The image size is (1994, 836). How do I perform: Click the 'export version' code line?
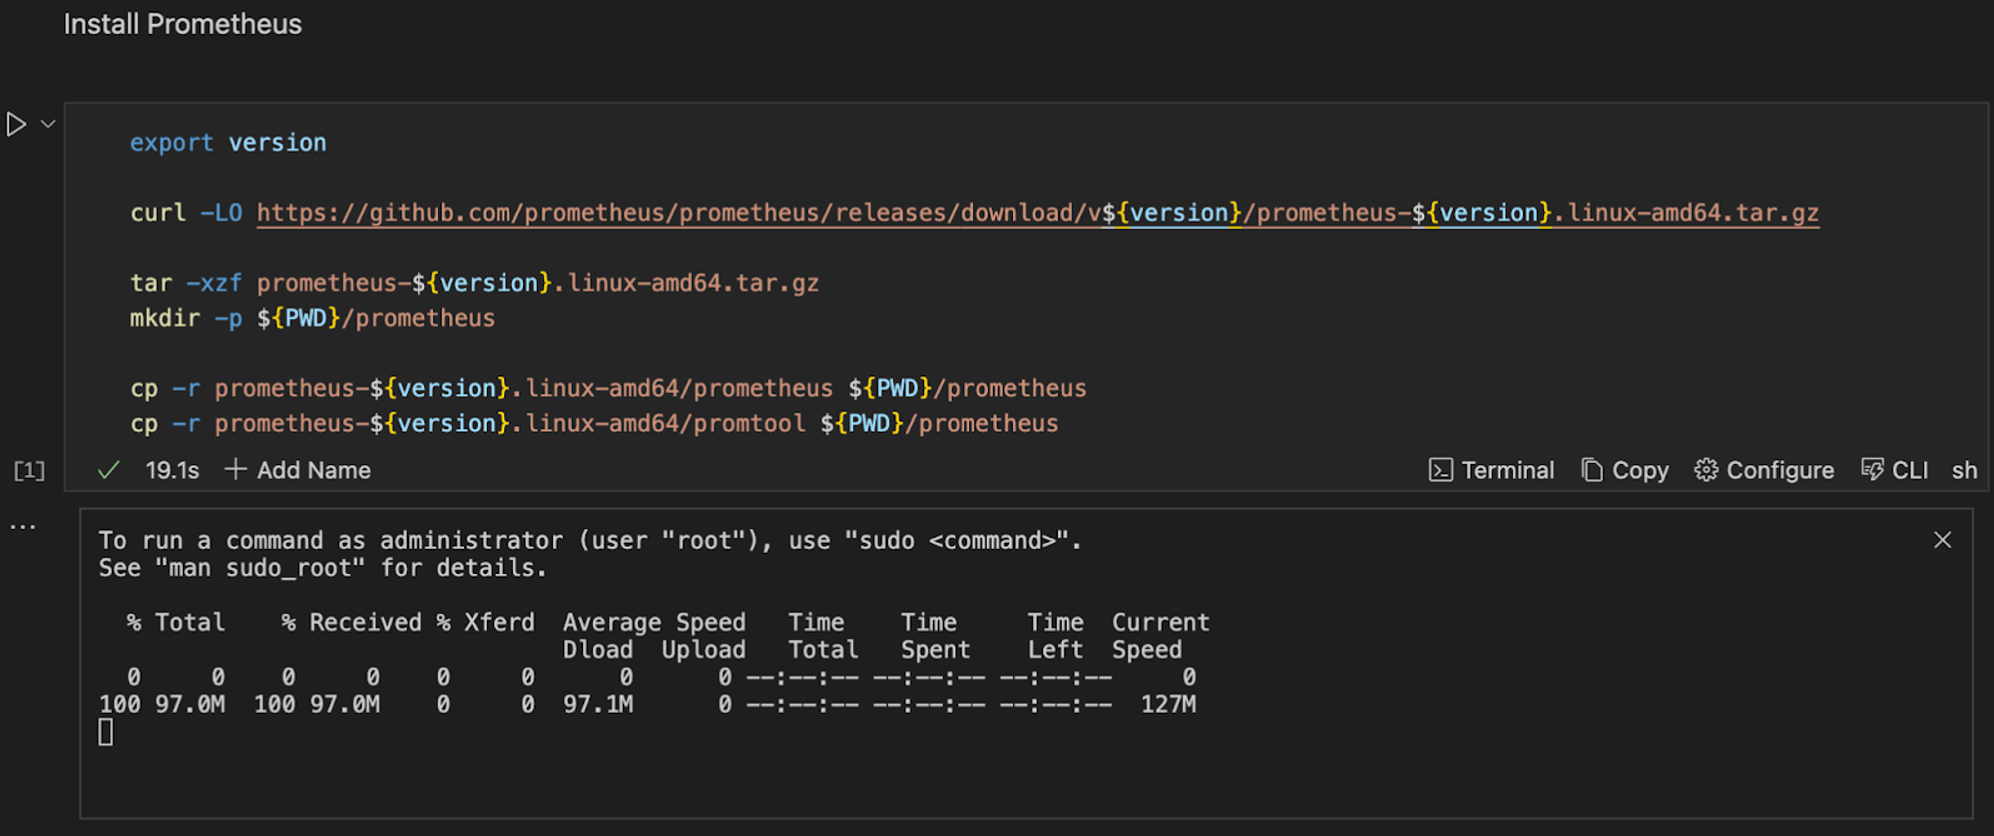(x=228, y=143)
